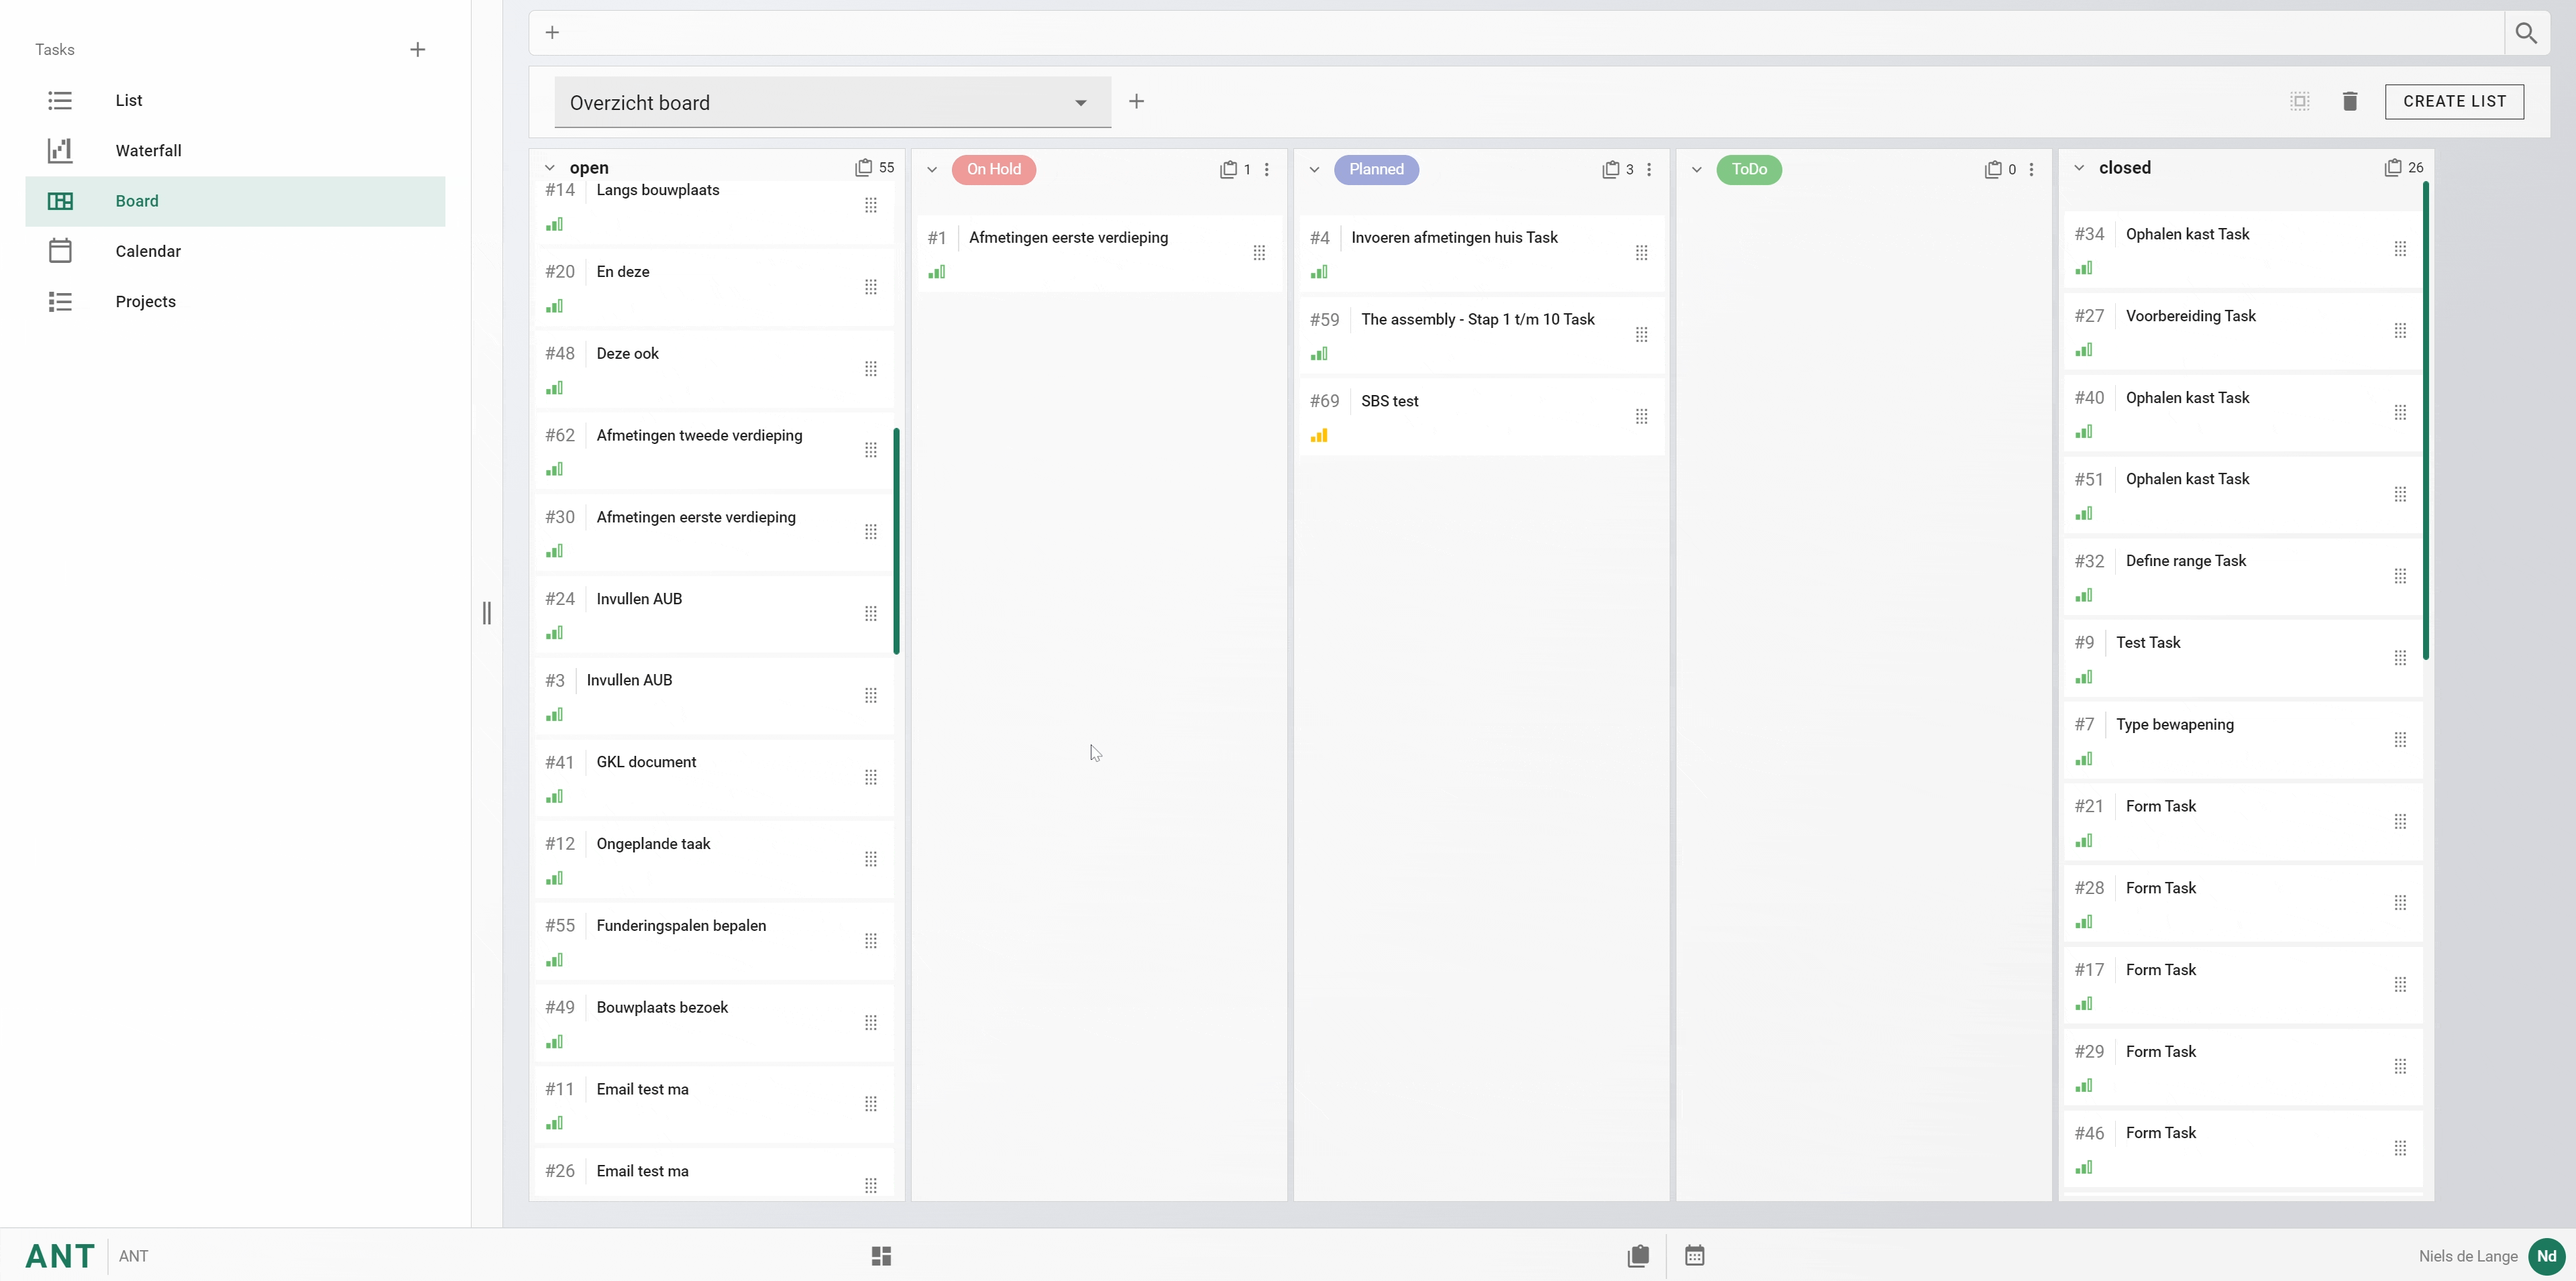The width and height of the screenshot is (2576, 1281).
Task: Click the calendar icon in bottom bar
Action: click(x=1694, y=1256)
